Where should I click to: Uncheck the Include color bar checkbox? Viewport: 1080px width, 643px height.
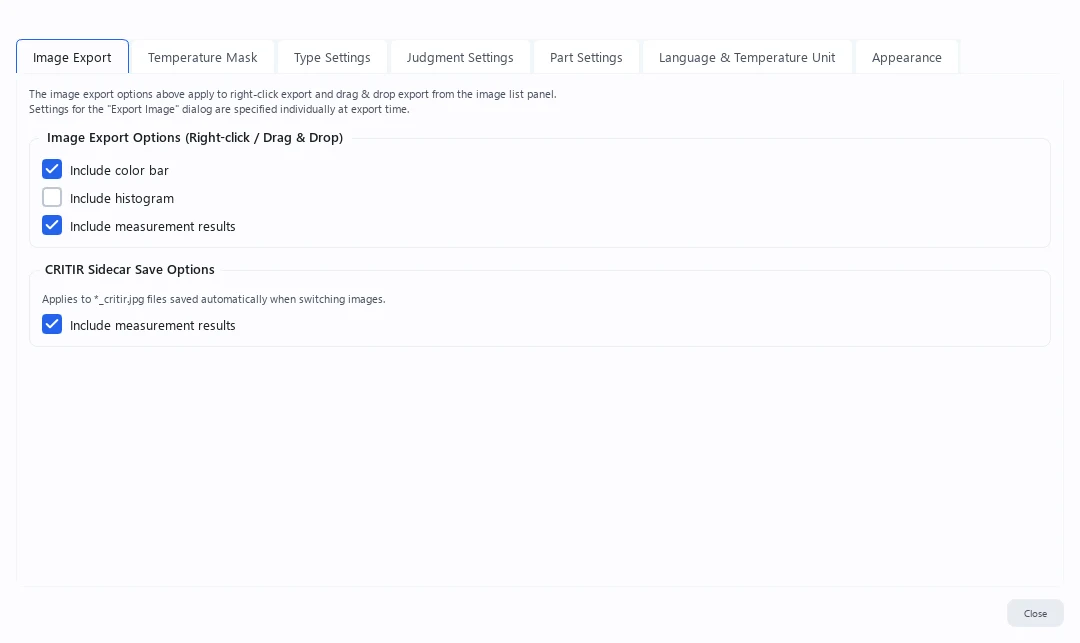[x=52, y=169]
